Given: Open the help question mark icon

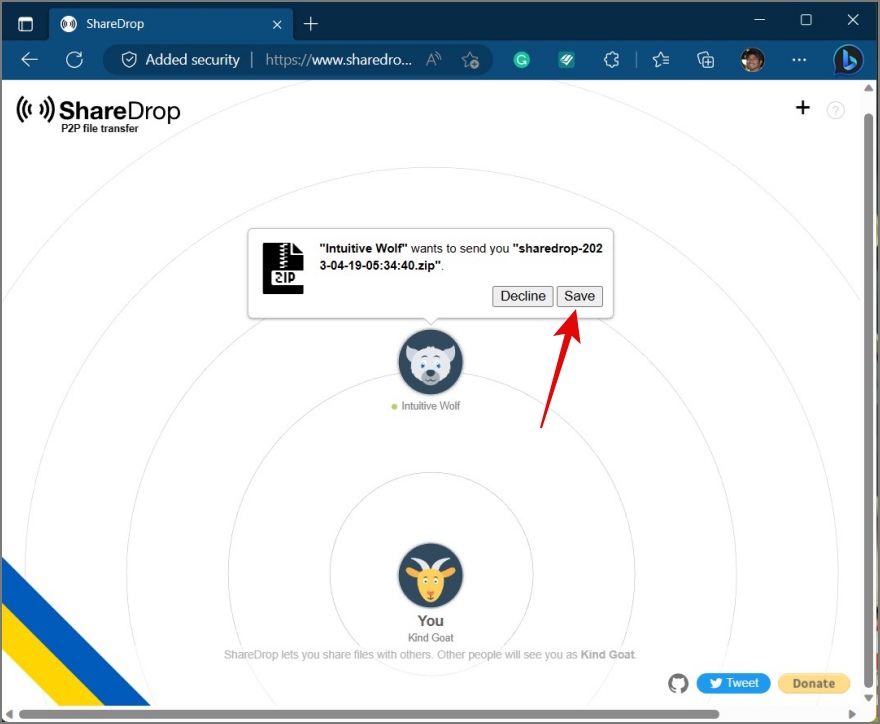Looking at the screenshot, I should pyautogui.click(x=835, y=110).
